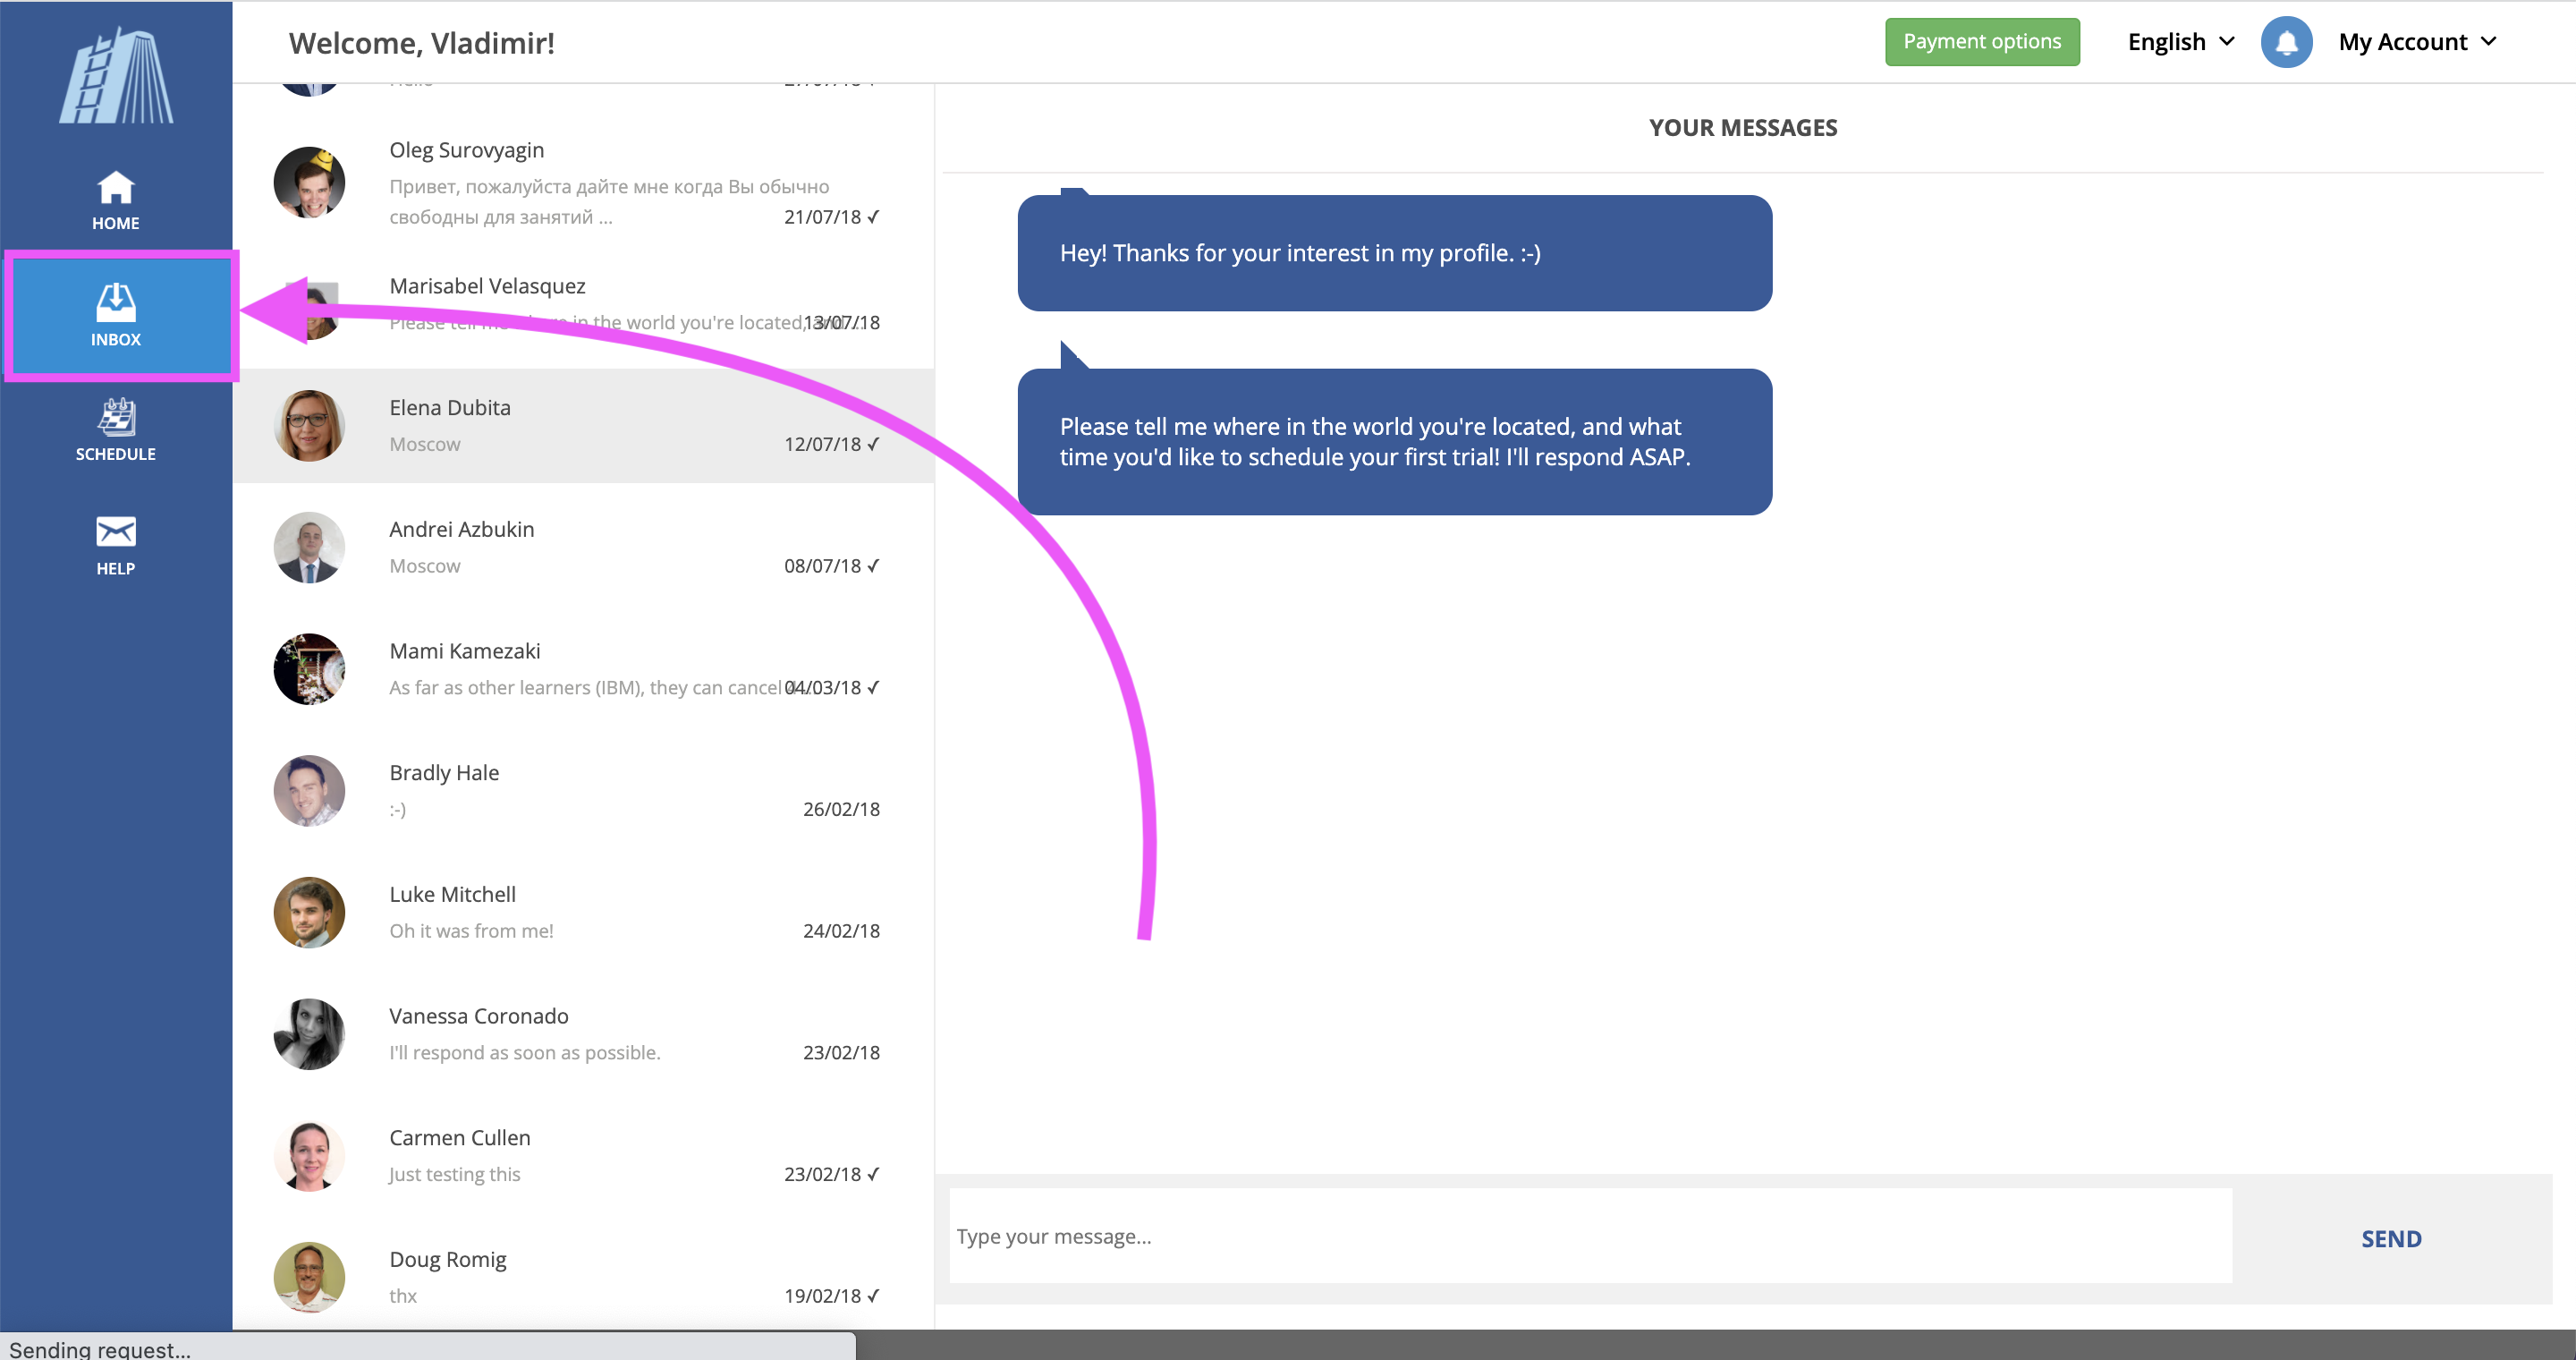Screen dimensions: 2576x1360
Task: Select Elena Dubita conversation
Action: tap(583, 426)
